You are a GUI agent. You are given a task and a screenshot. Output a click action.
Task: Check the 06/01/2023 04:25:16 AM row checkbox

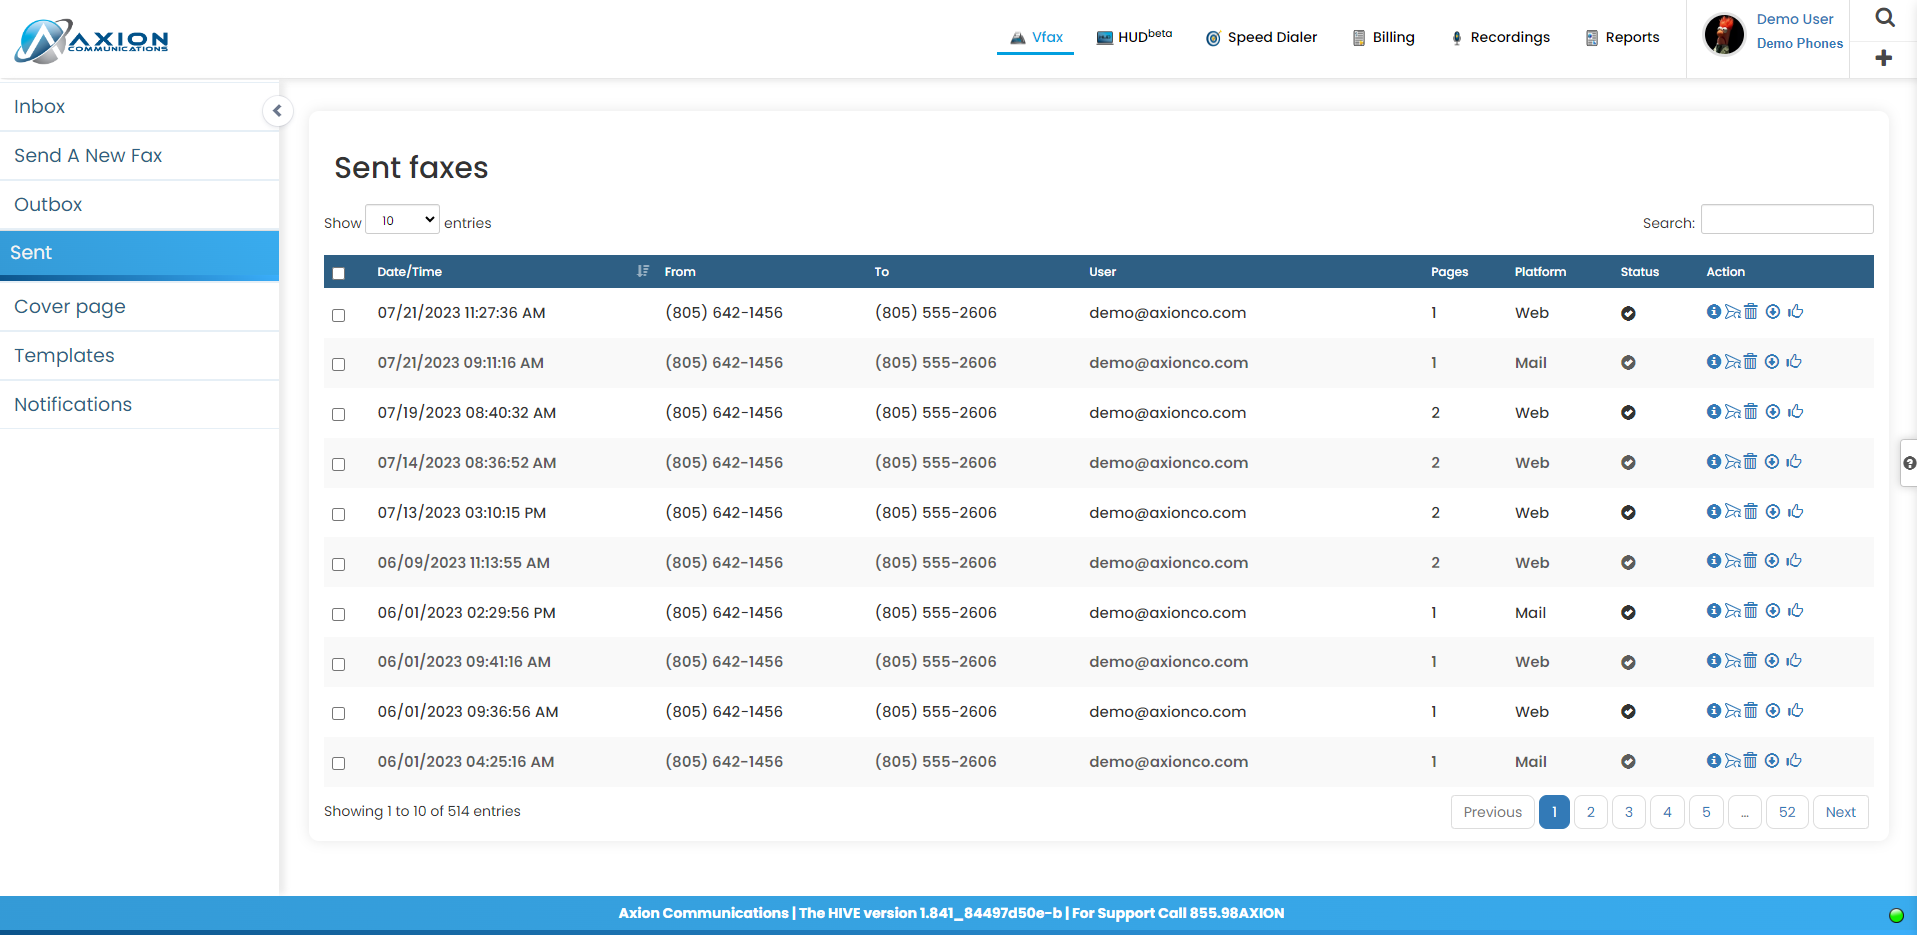338,763
